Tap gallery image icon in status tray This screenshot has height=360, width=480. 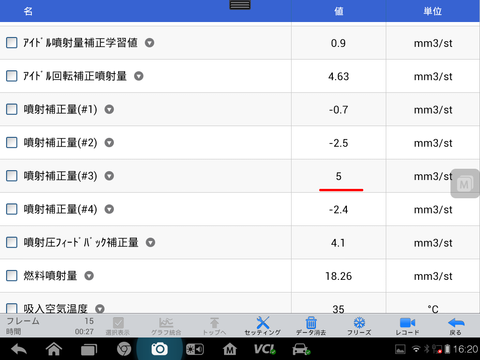tap(400, 349)
